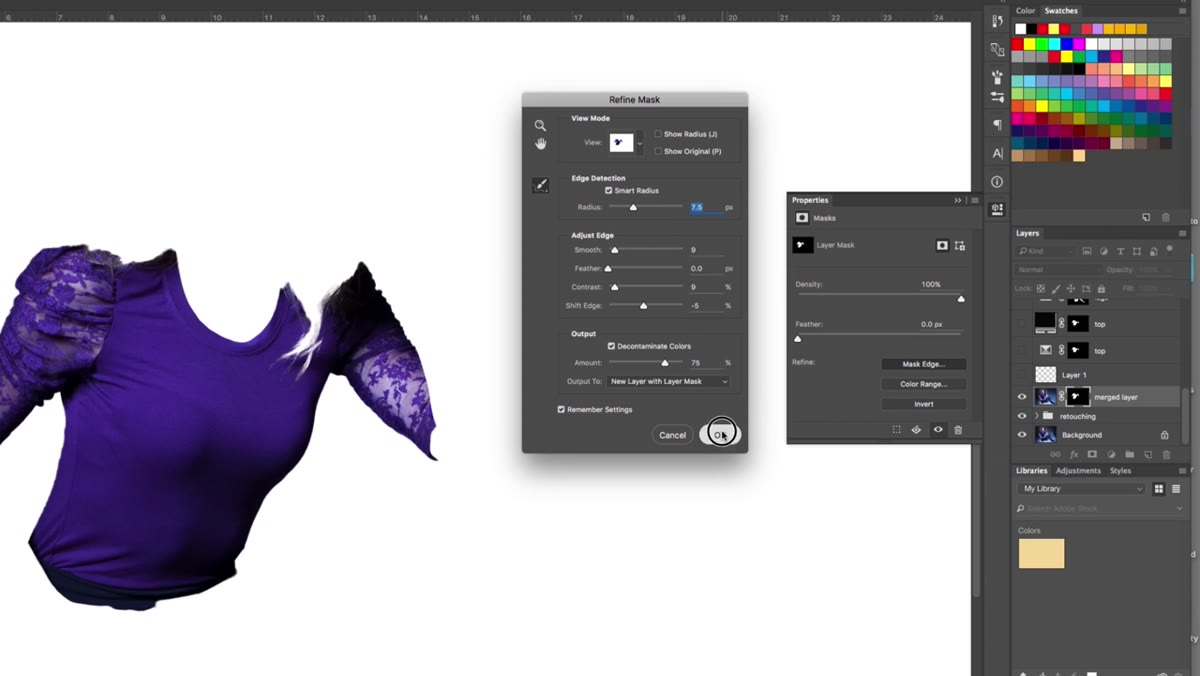The height and width of the screenshot is (676, 1200).
Task: Click the Invert button in Properties
Action: 924,404
